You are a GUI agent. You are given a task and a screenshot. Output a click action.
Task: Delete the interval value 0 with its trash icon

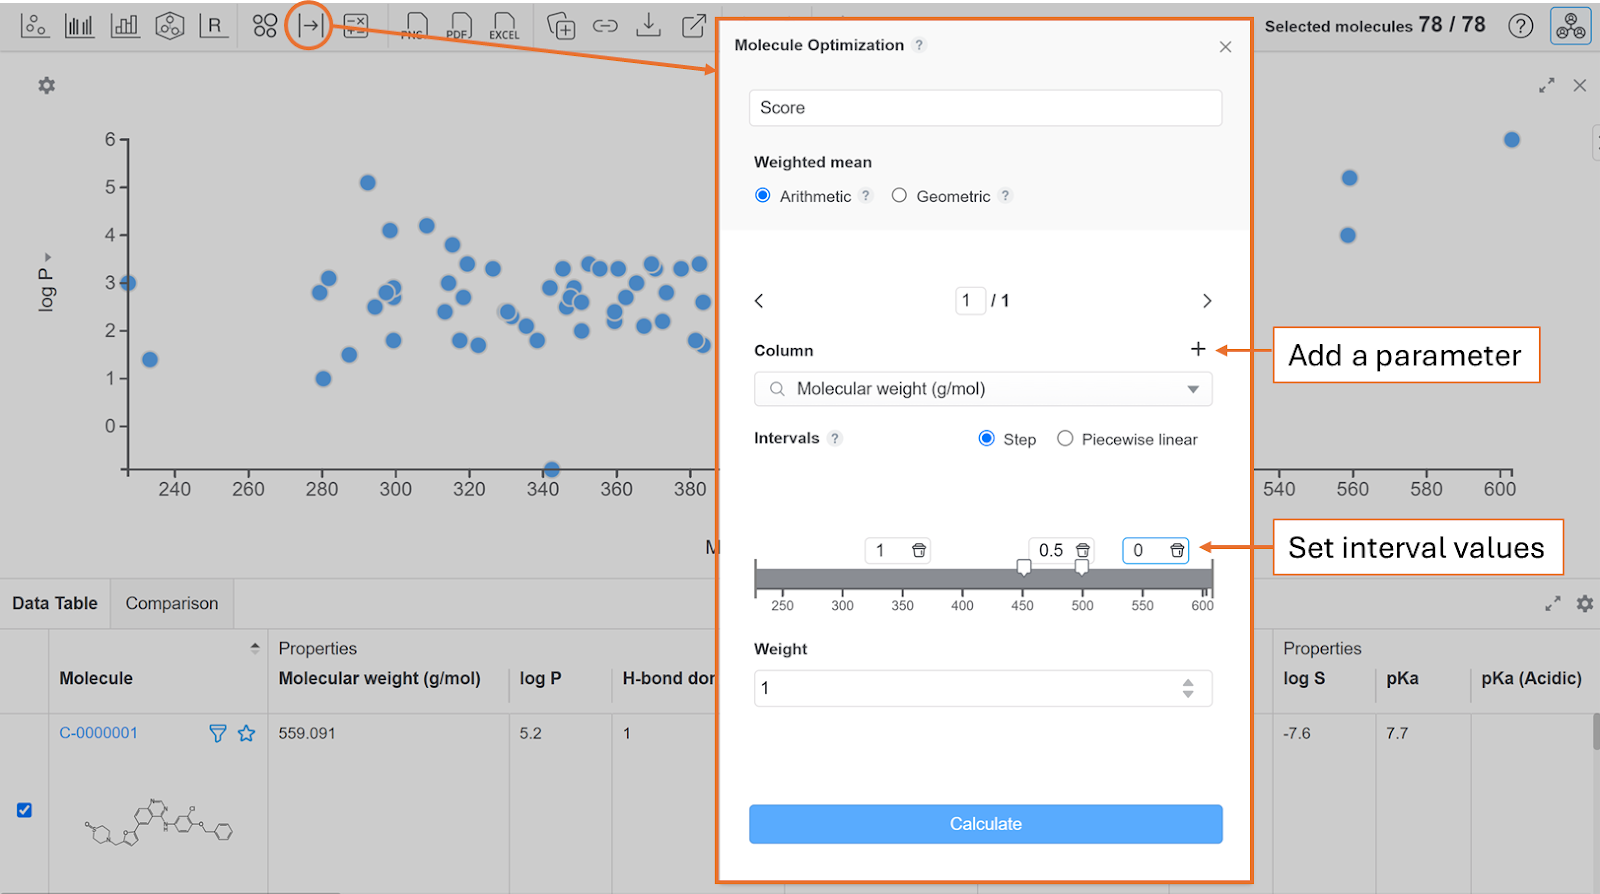click(x=1177, y=551)
